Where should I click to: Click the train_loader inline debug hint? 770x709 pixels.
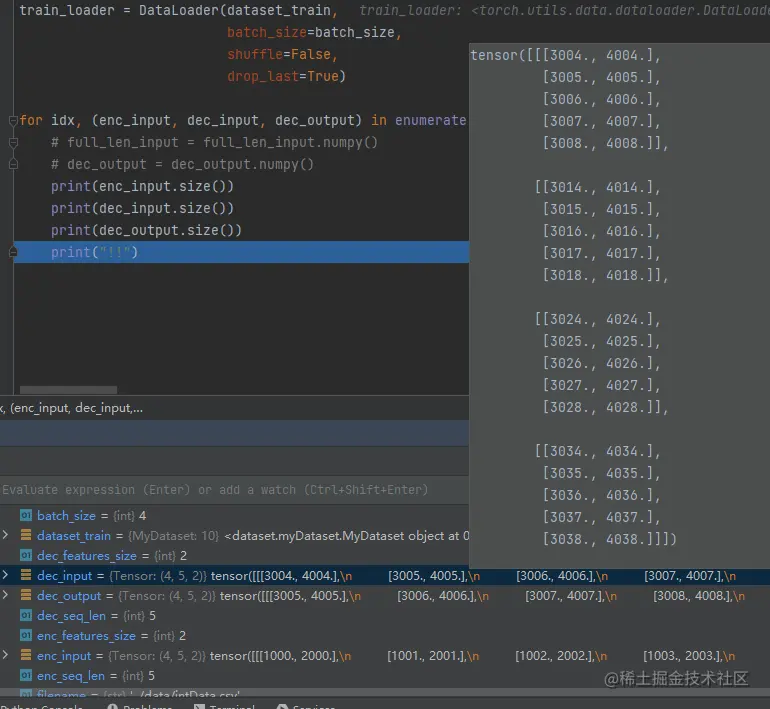pyautogui.click(x=564, y=10)
